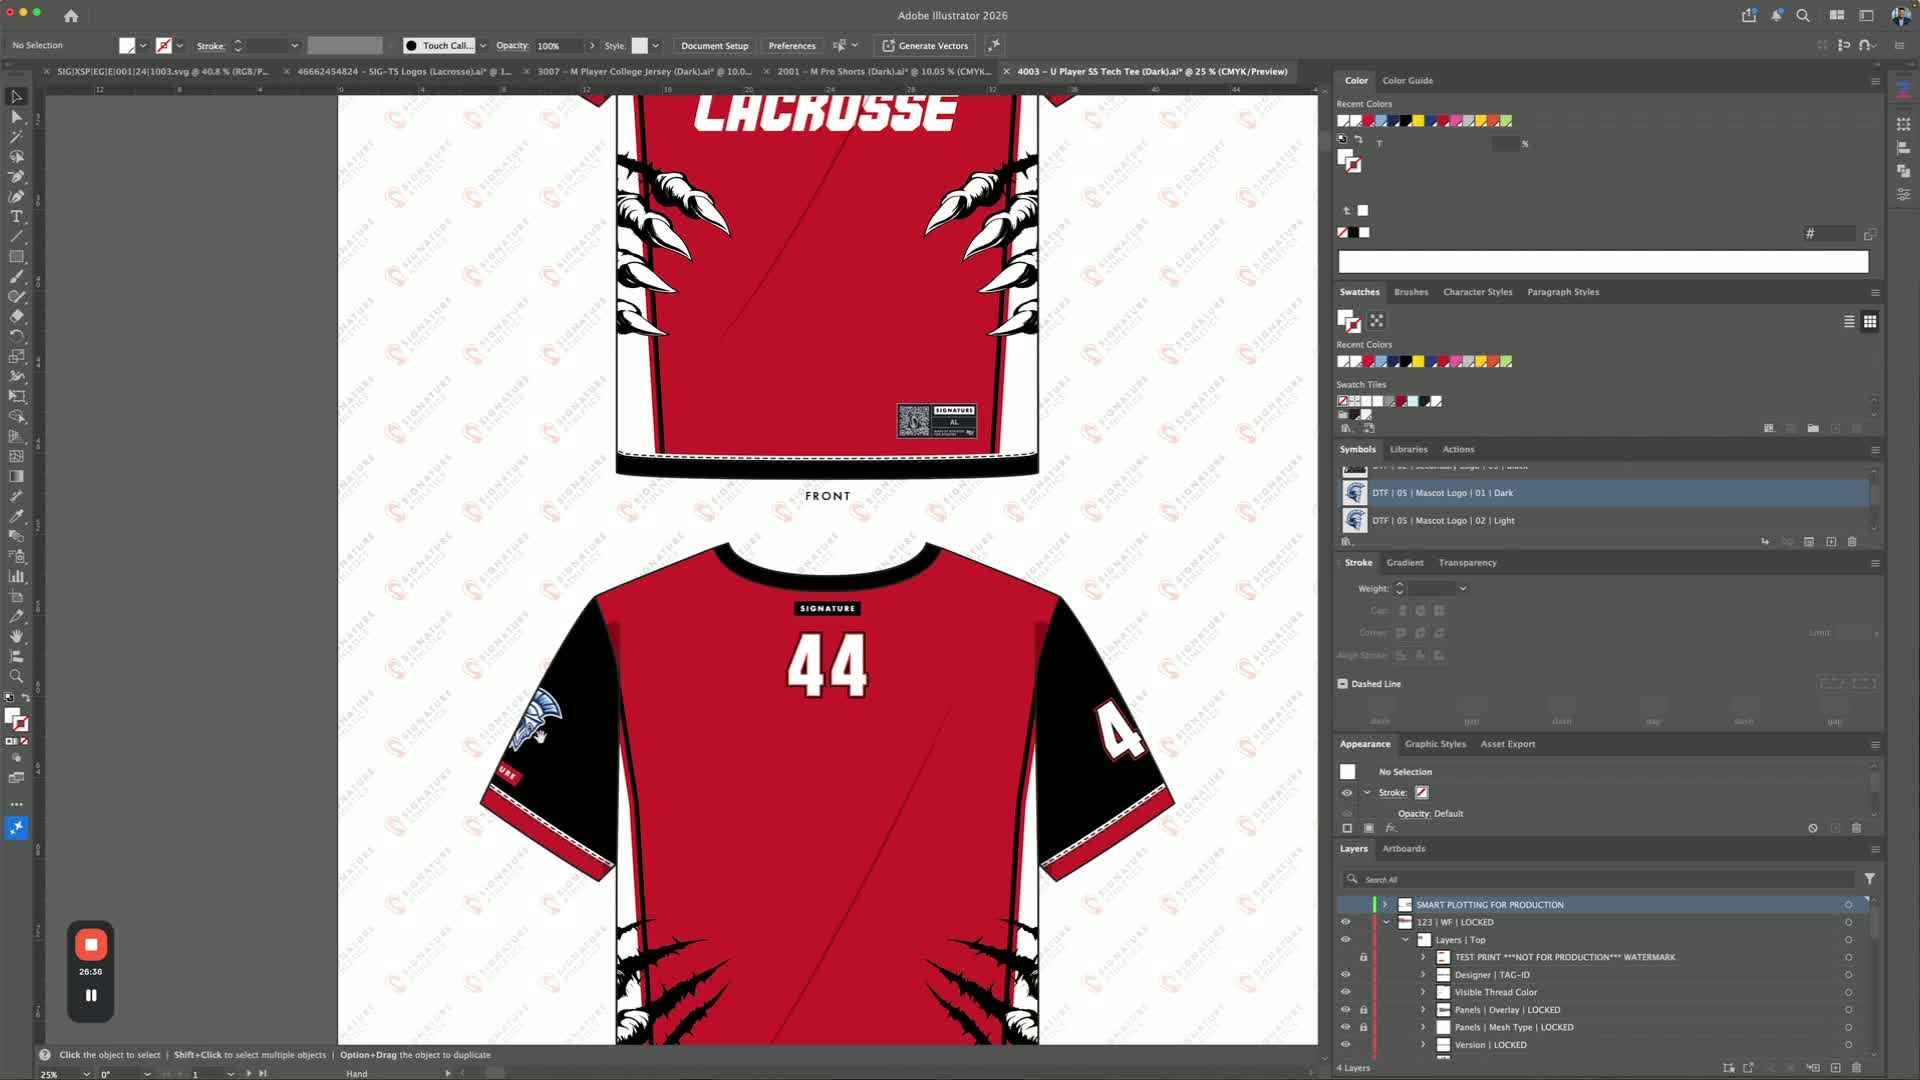The width and height of the screenshot is (1920, 1080).
Task: Open the zoom level dropdown at 25%
Action: pos(86,1074)
